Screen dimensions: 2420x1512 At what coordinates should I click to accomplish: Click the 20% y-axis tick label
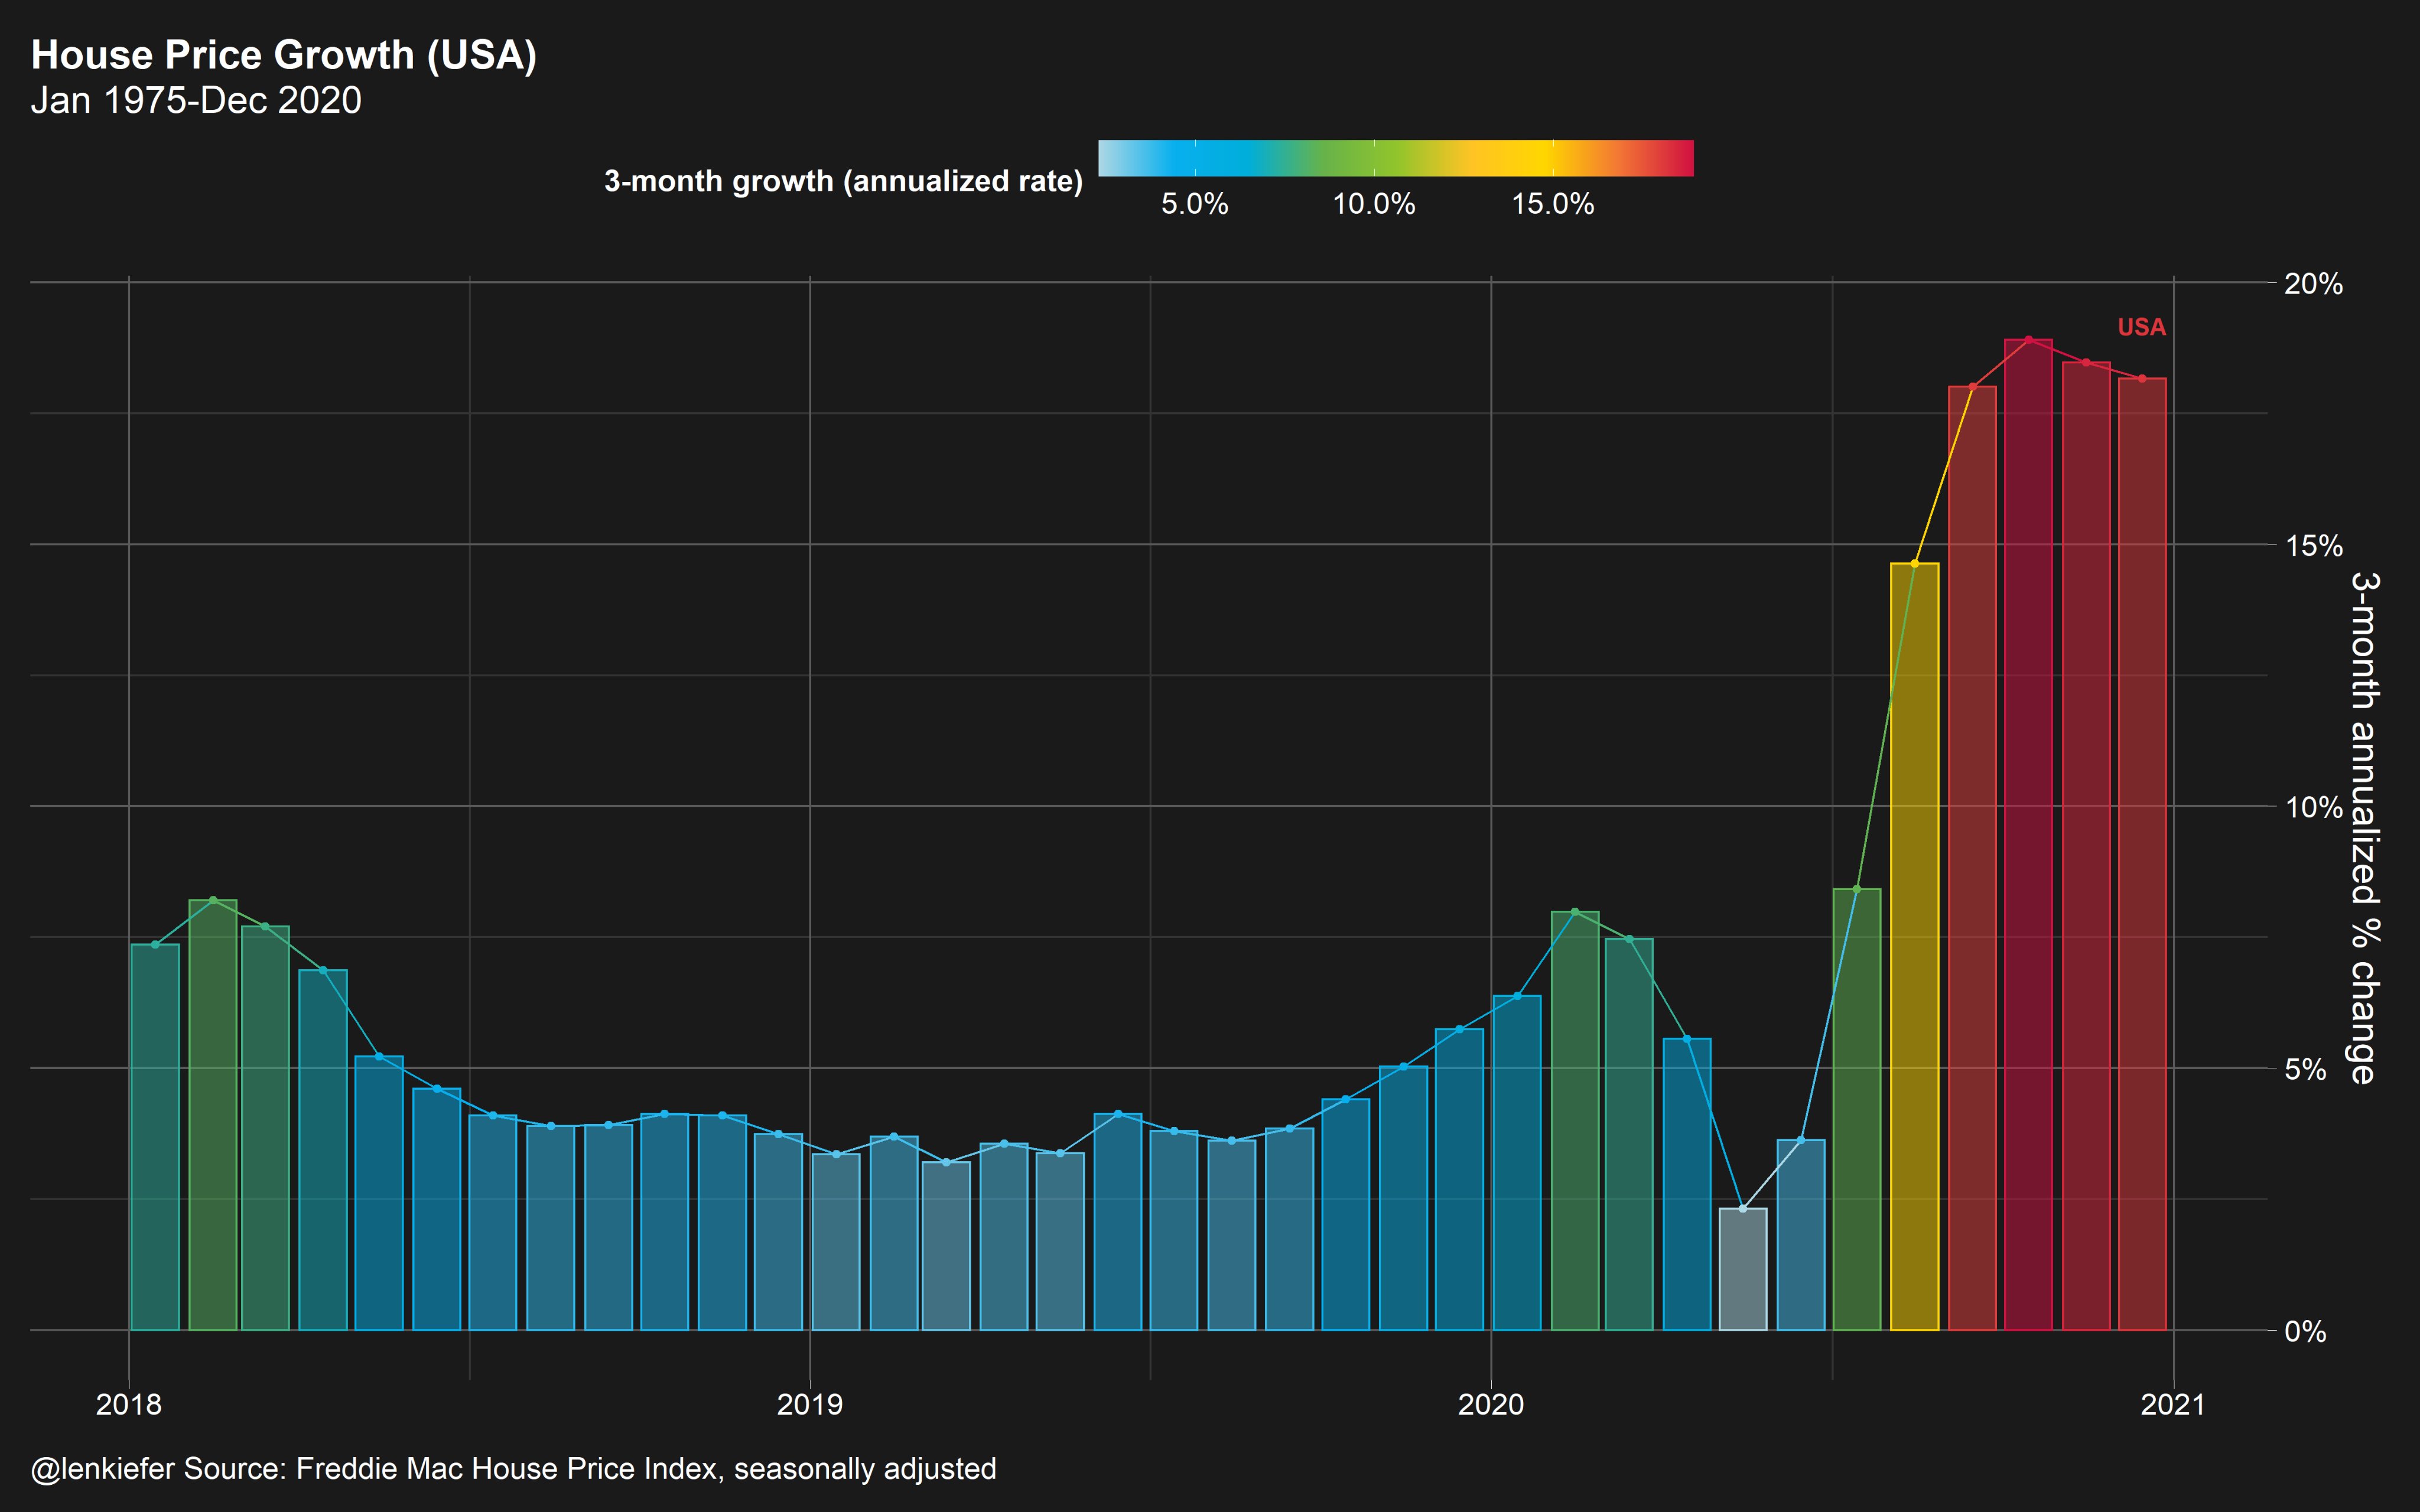tap(2313, 284)
